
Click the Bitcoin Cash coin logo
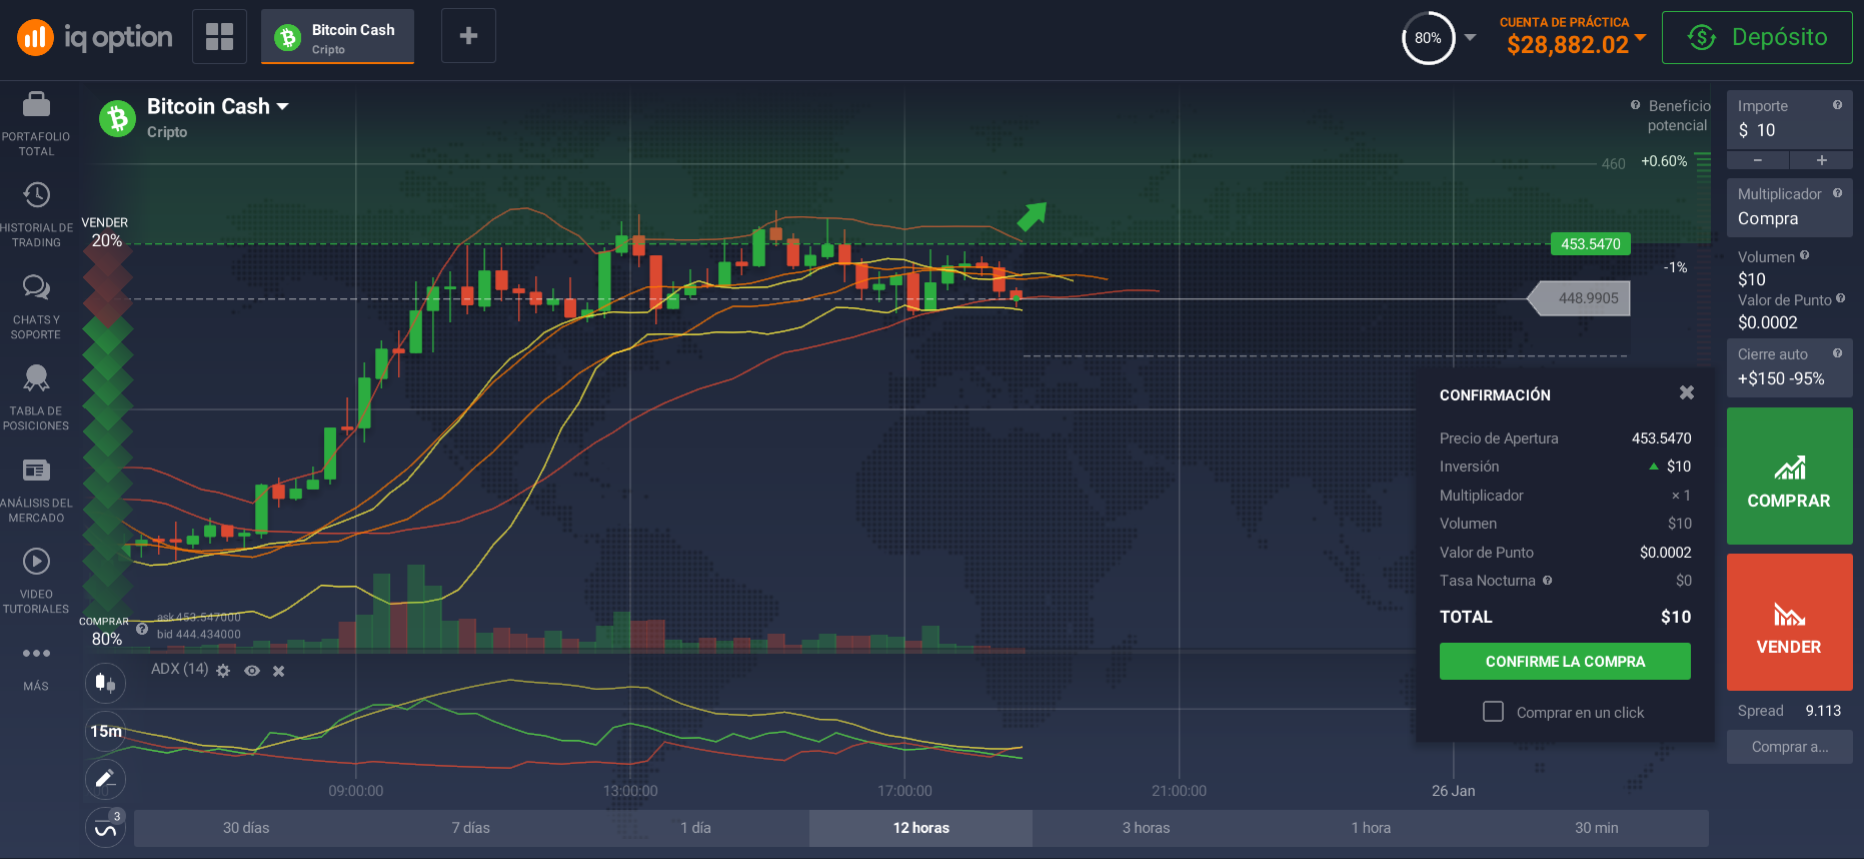pos(118,119)
